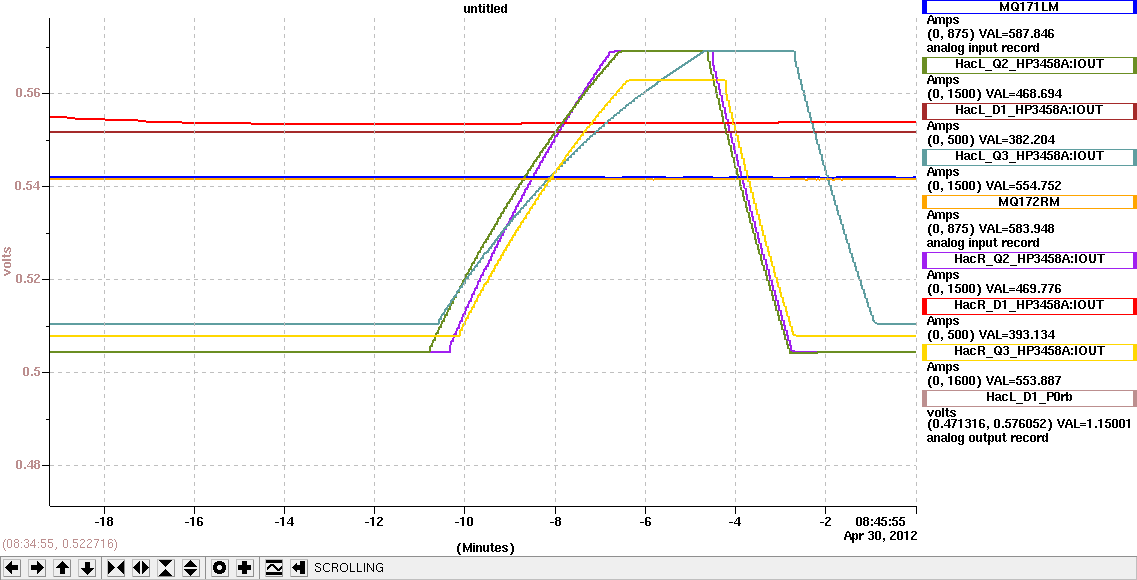The image size is (1137, 580).
Task: Click the 'analog output record' description
Action: (x=988, y=438)
